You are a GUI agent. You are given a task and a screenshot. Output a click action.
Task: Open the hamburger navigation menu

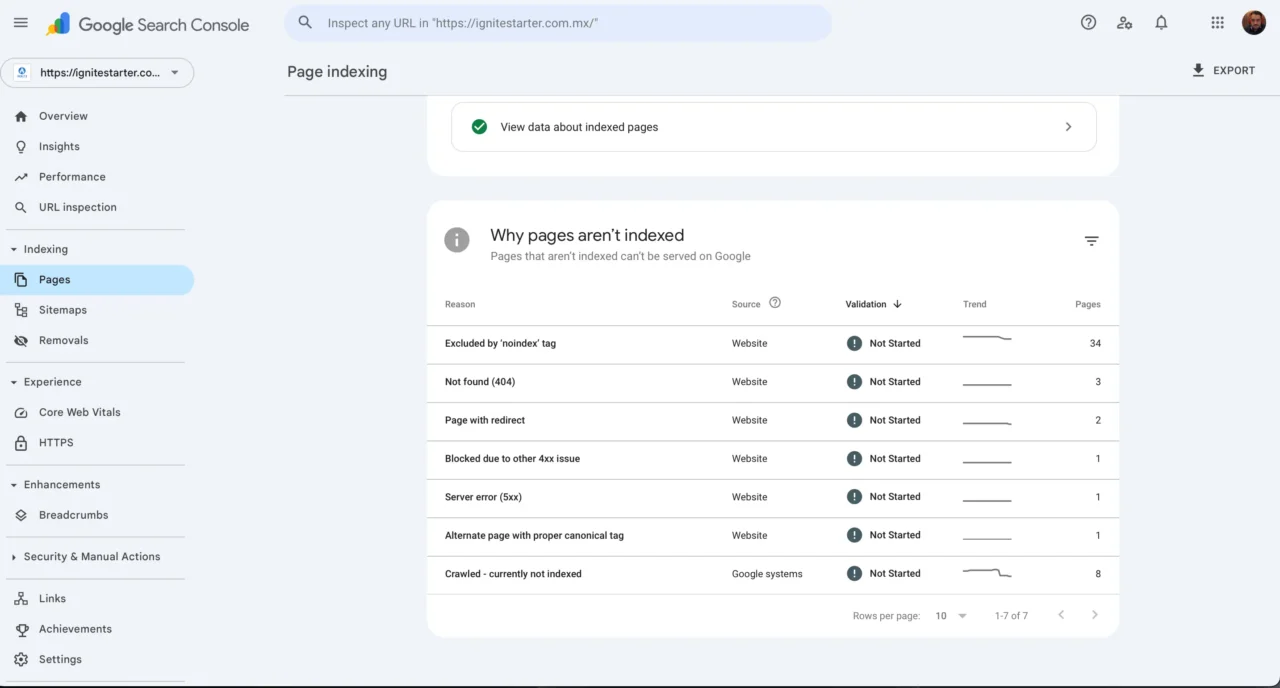pos(20,22)
